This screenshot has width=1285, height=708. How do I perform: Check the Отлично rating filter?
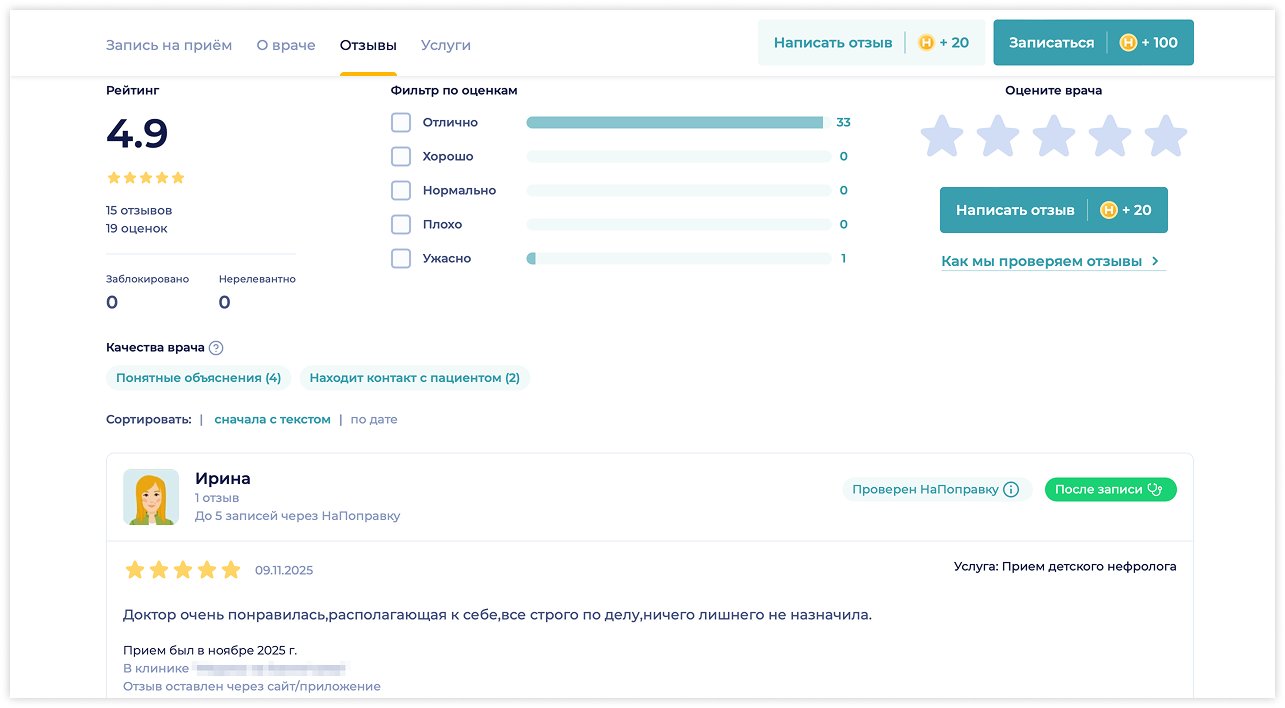coord(401,123)
